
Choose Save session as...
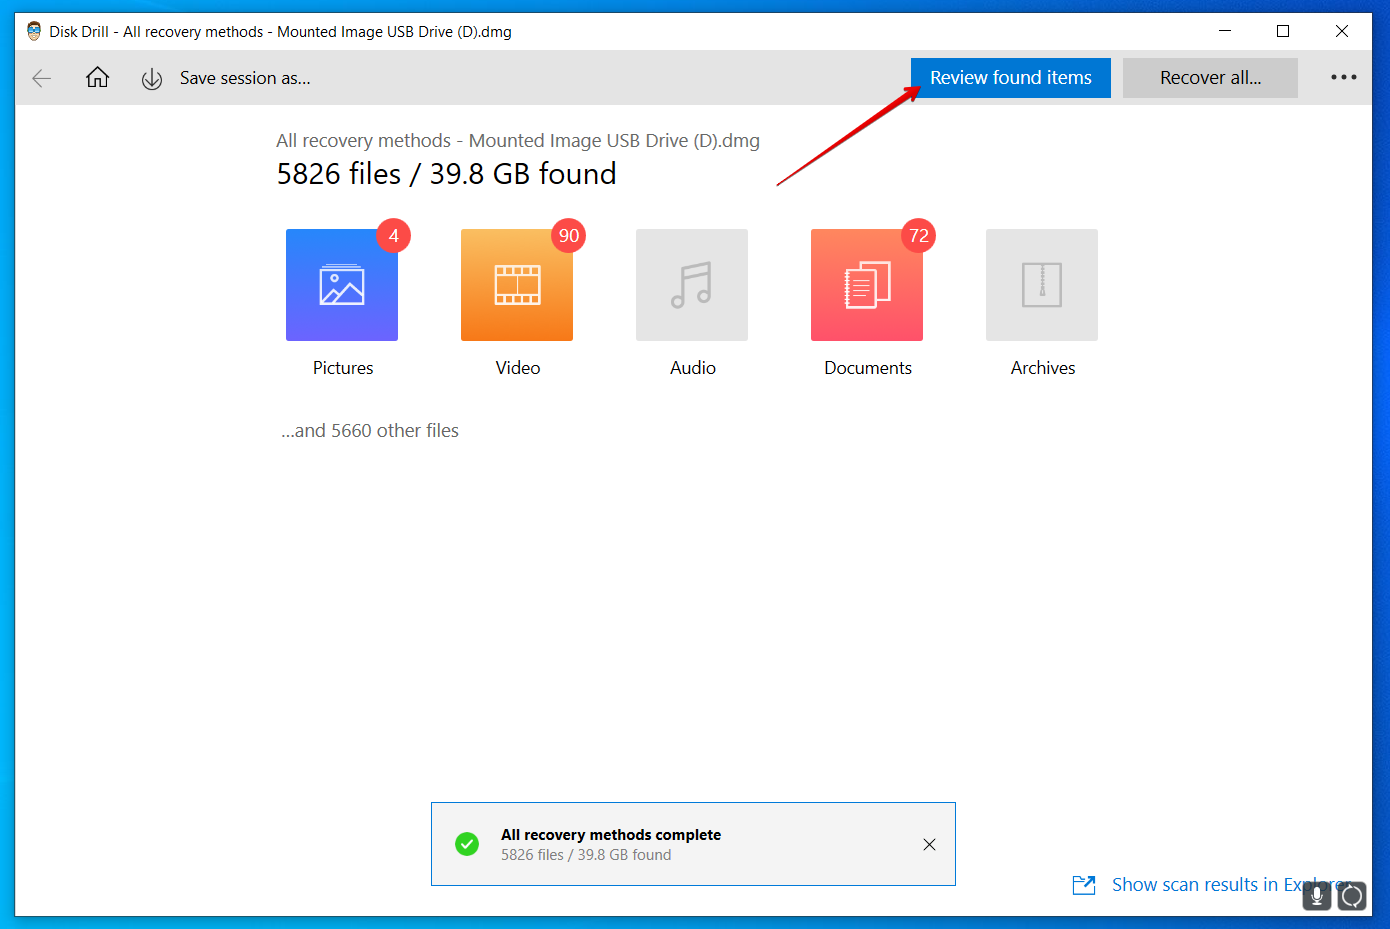[x=245, y=78]
